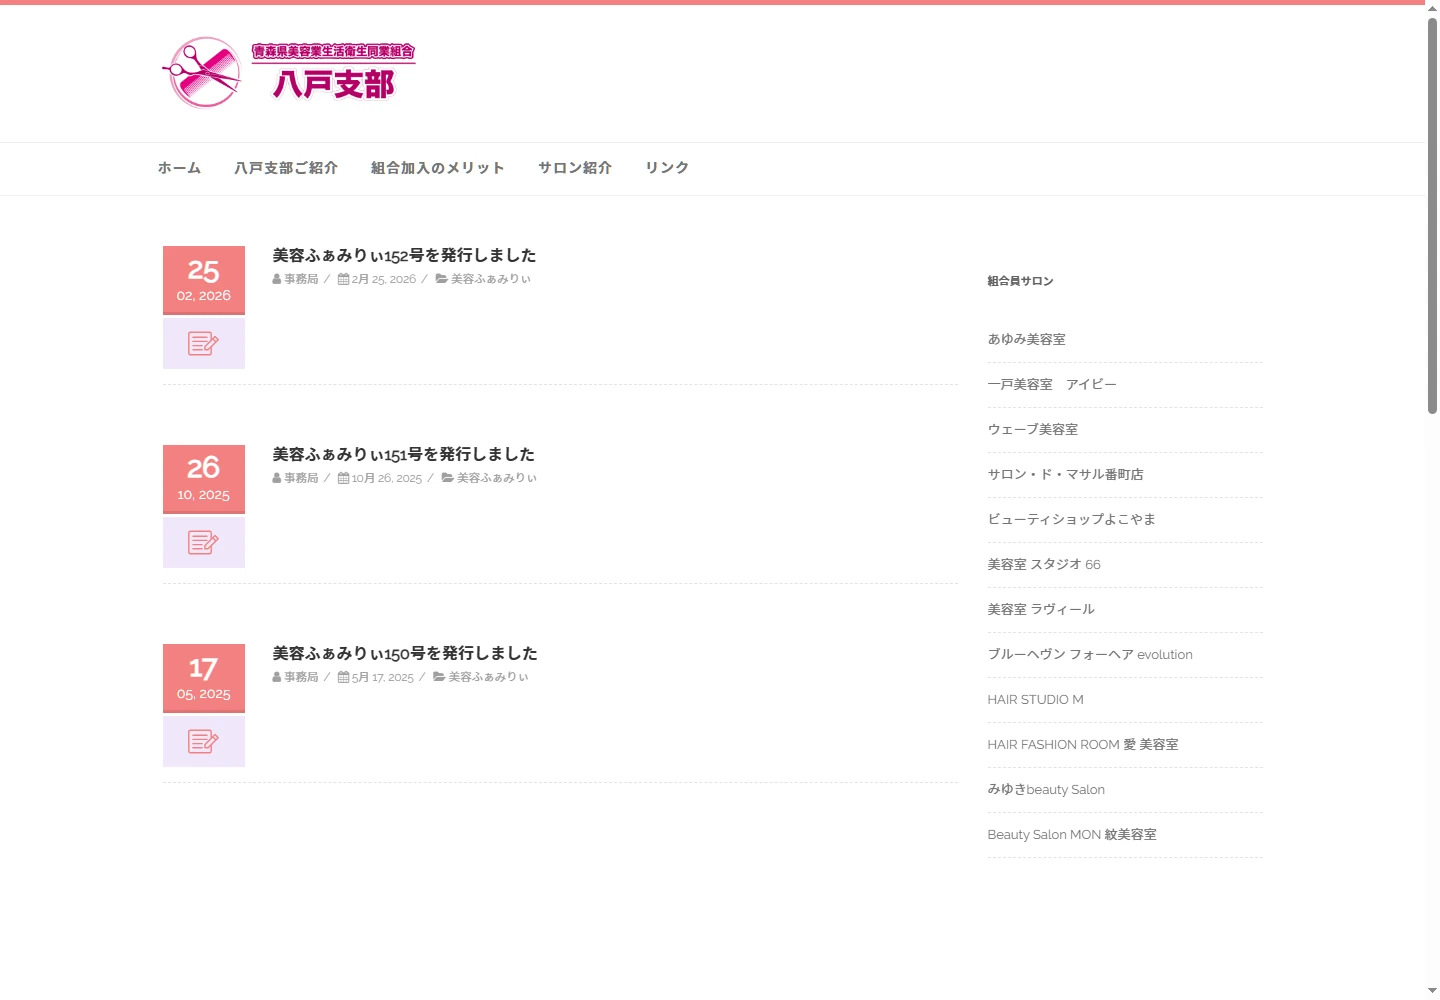Image resolution: width=1440 pixels, height=1000 pixels.
Task: Open the HAIR STUDIO M link
Action: [1035, 699]
